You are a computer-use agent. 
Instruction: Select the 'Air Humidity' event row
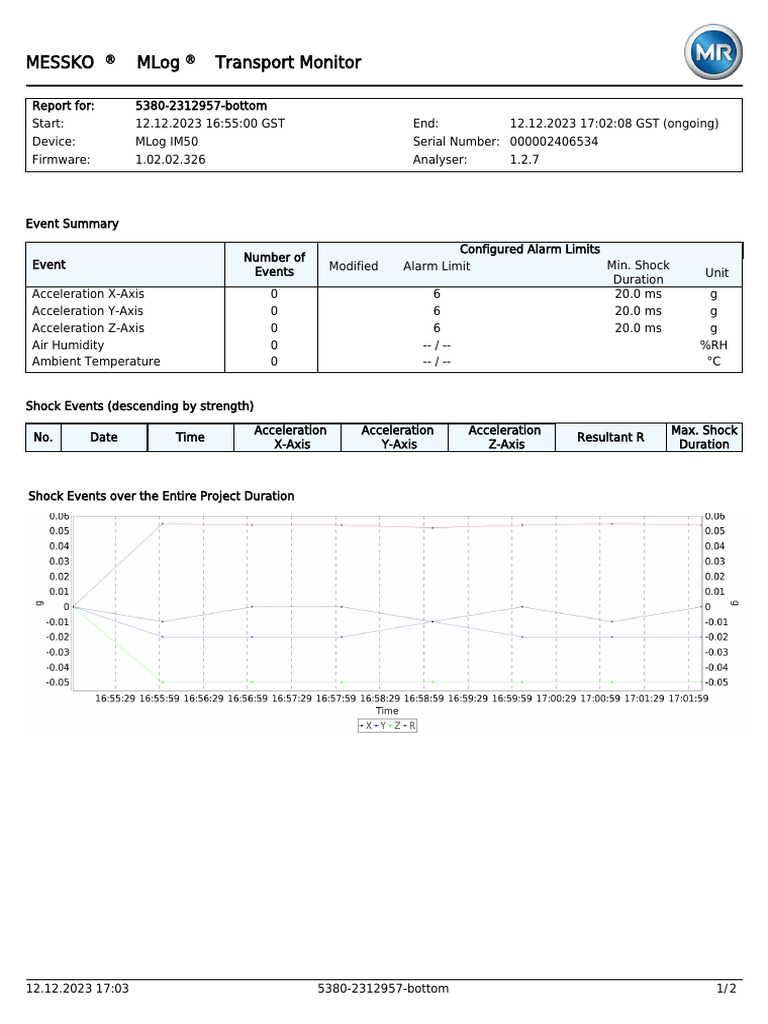[384, 345]
